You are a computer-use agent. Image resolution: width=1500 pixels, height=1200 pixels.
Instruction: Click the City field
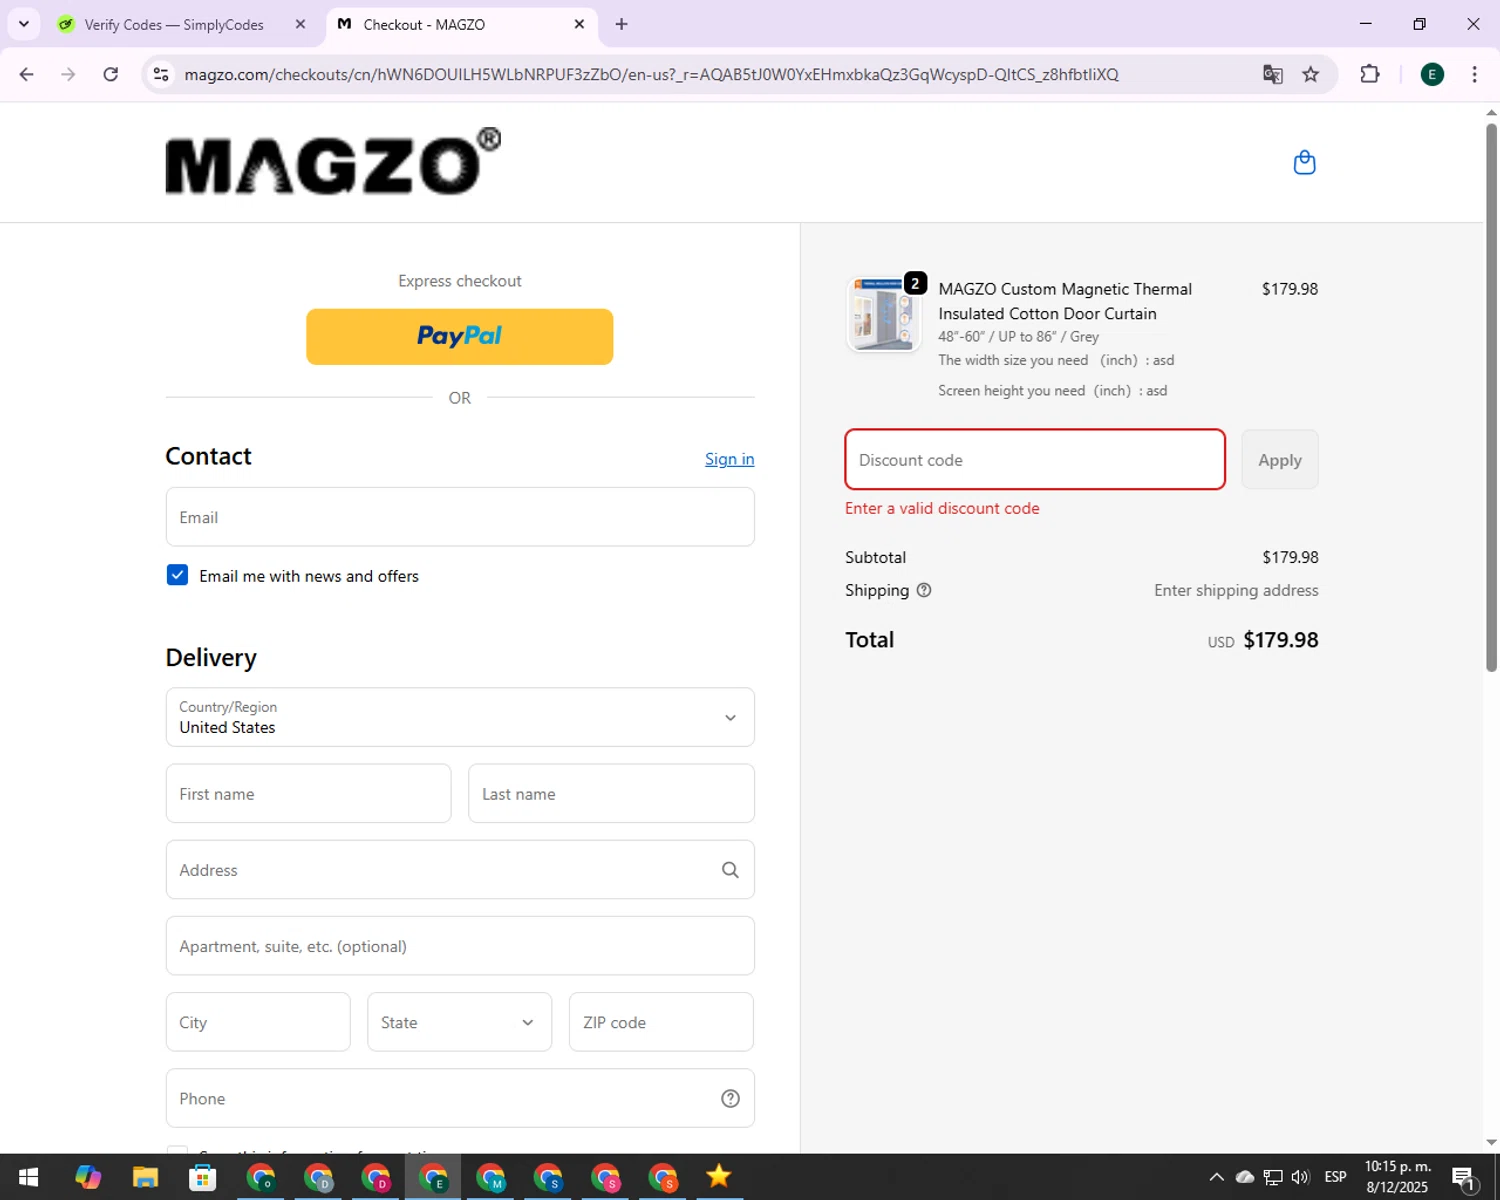point(258,1022)
